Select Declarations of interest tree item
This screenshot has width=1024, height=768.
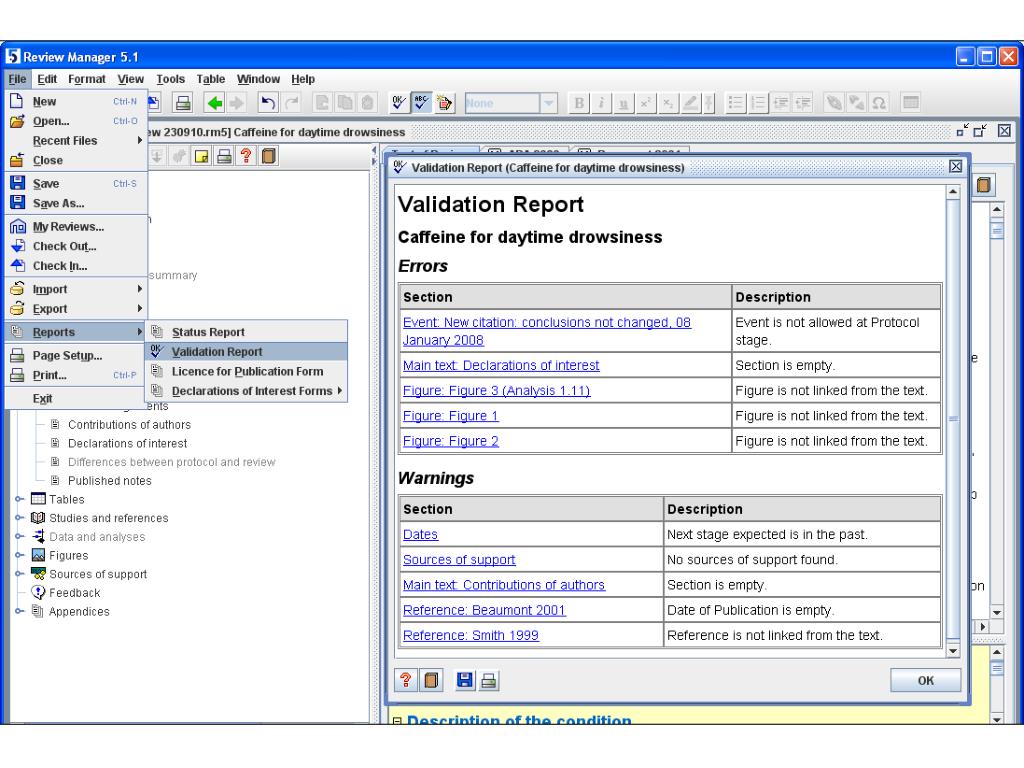click(127, 443)
